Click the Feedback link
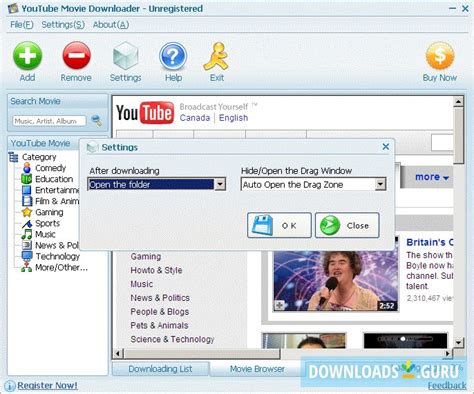Viewport: 474px width, 394px height. pyautogui.click(x=447, y=386)
